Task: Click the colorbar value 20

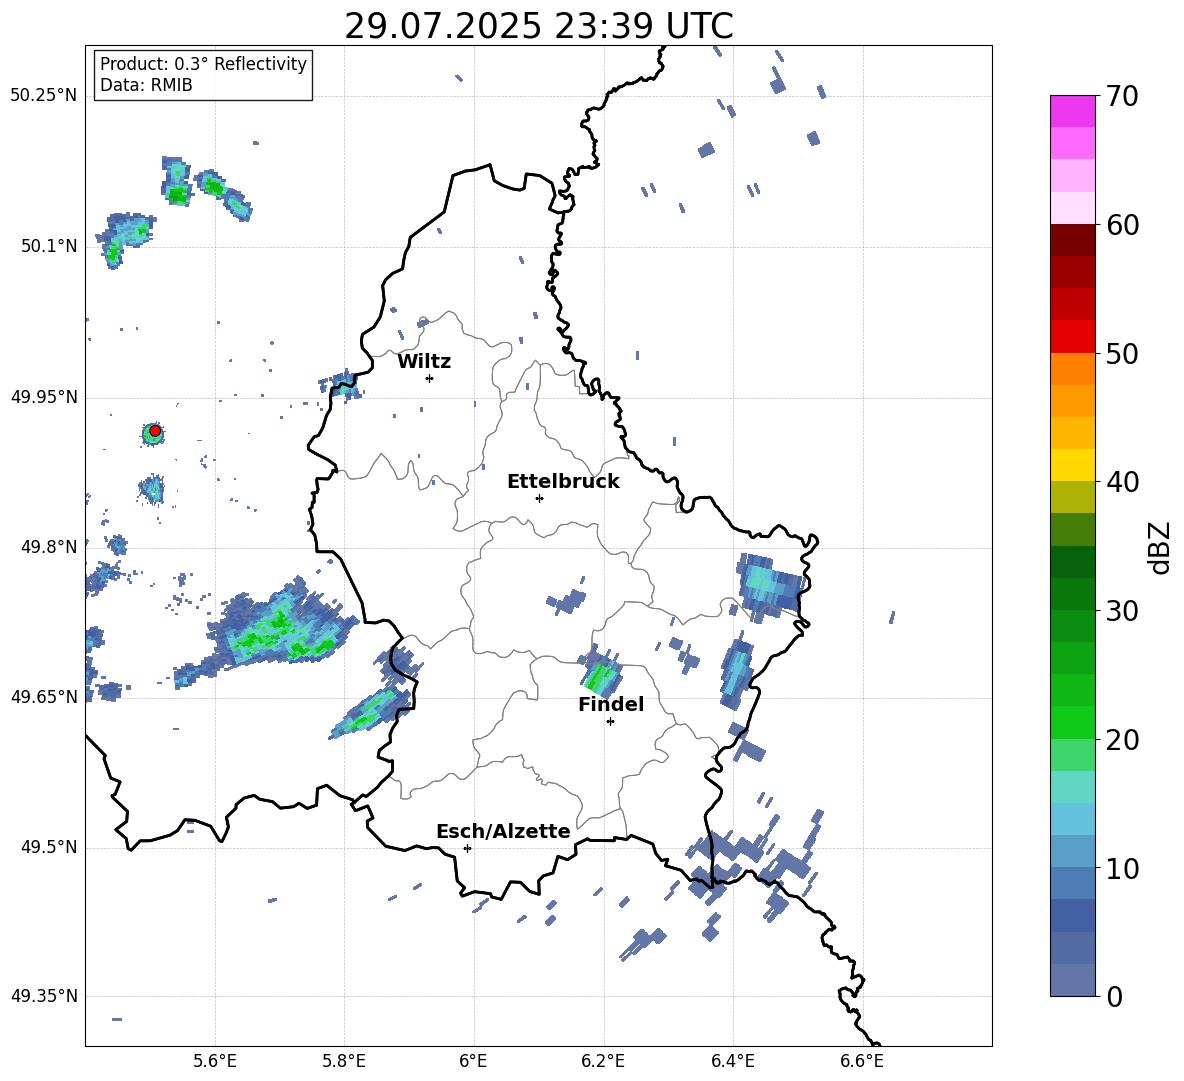Action: pyautogui.click(x=1122, y=740)
